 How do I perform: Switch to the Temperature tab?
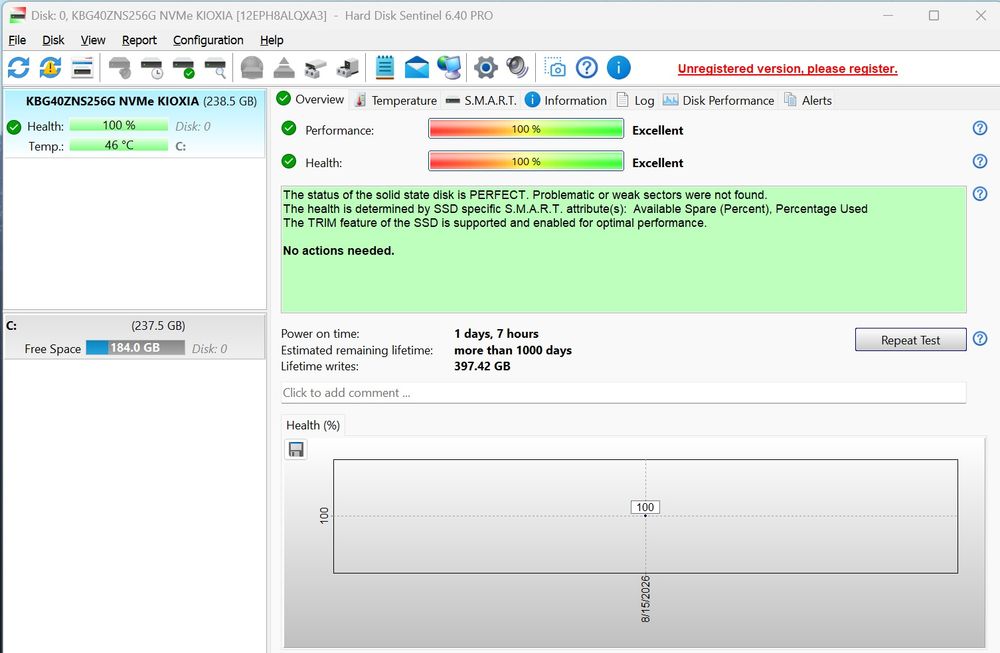point(395,100)
